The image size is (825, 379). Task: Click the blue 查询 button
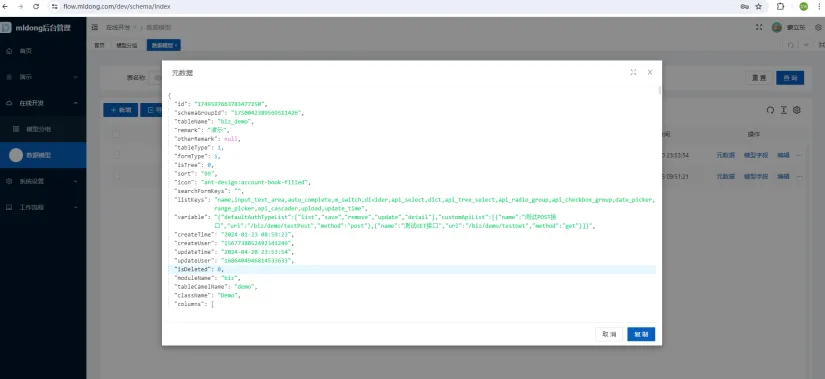point(790,78)
